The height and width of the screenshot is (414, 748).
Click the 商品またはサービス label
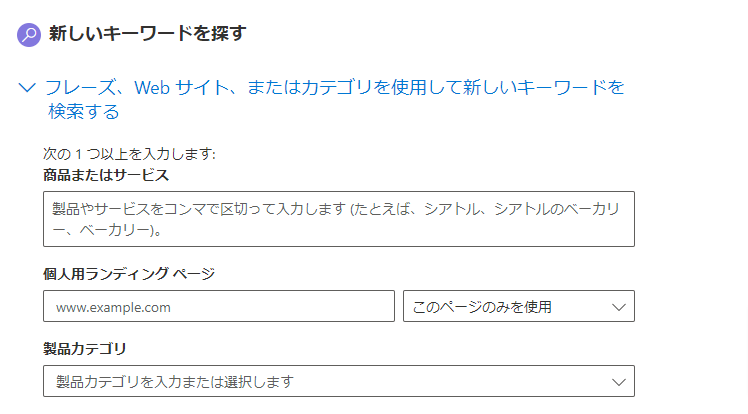click(106, 175)
